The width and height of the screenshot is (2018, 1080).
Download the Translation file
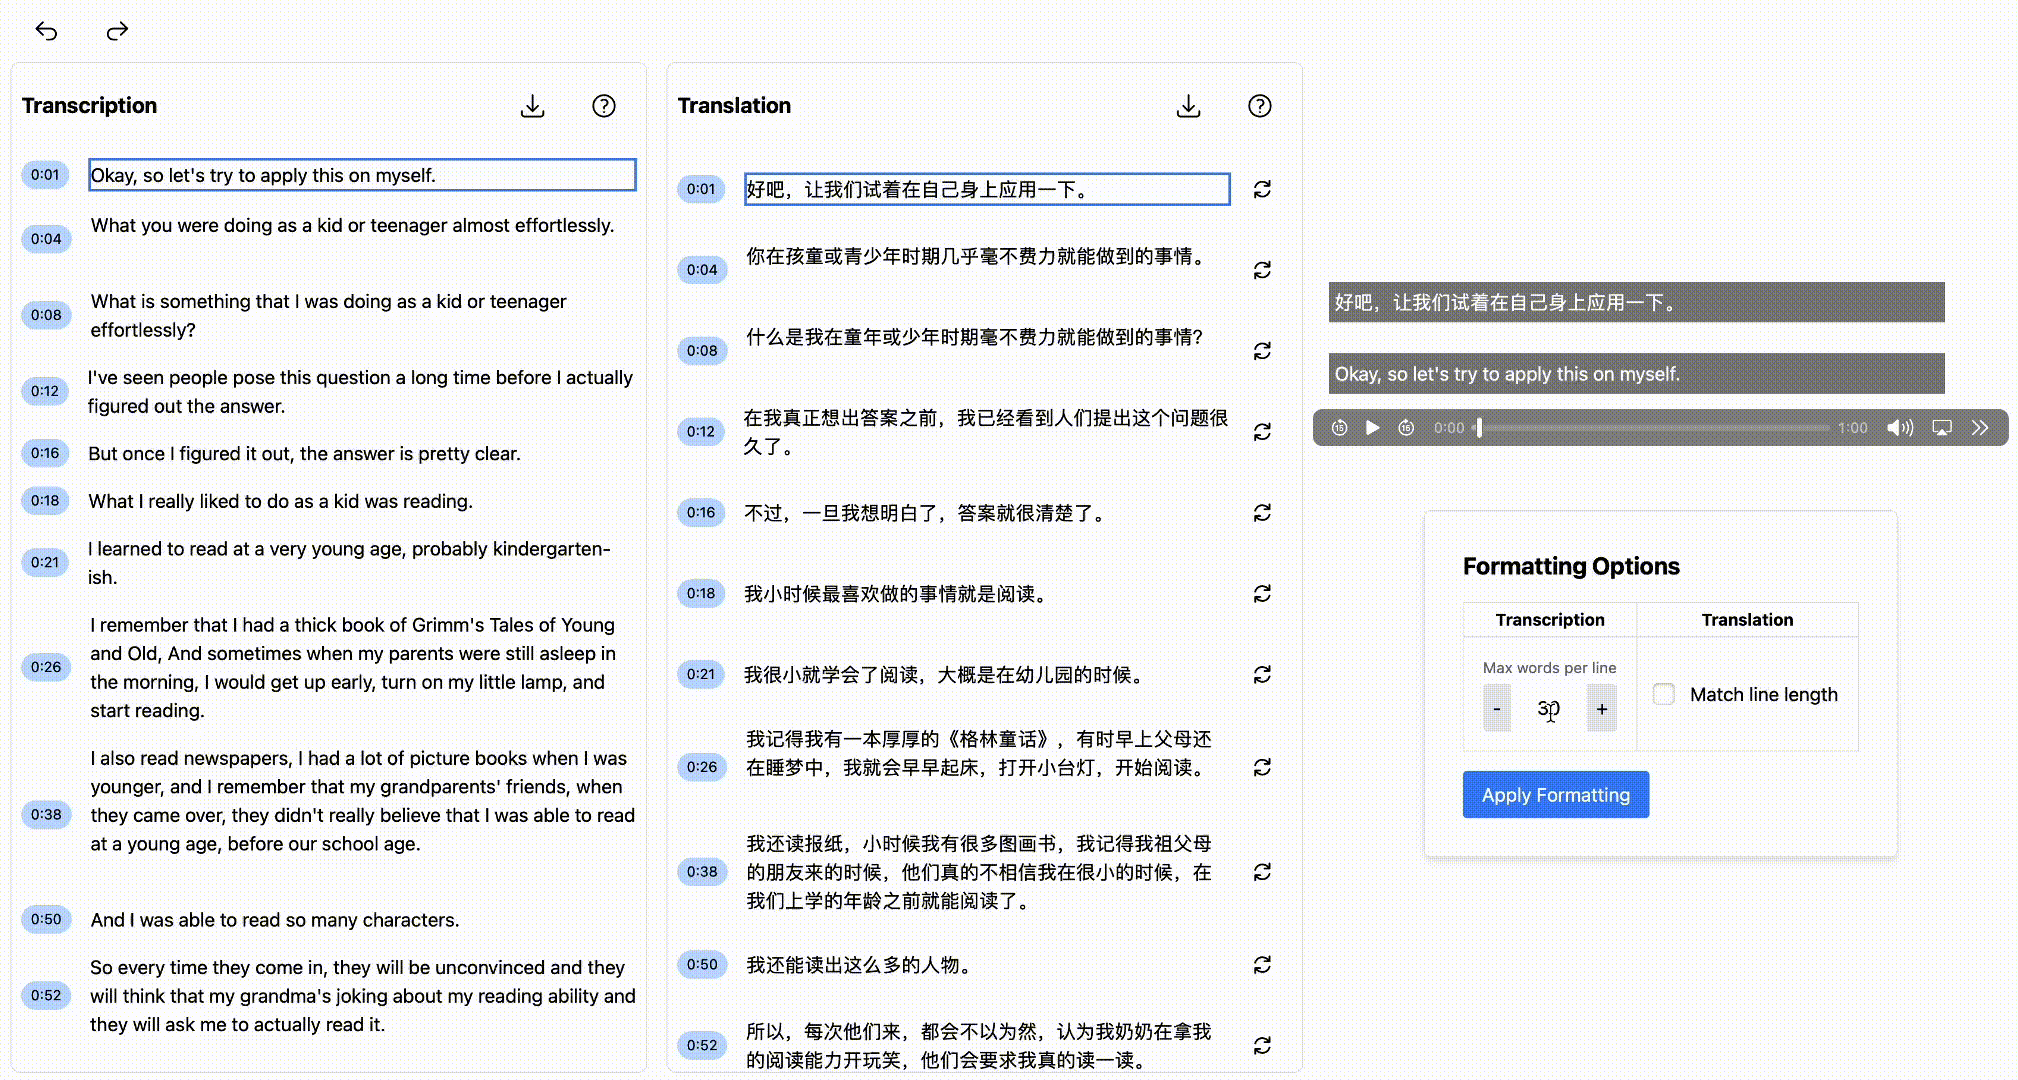tap(1188, 106)
